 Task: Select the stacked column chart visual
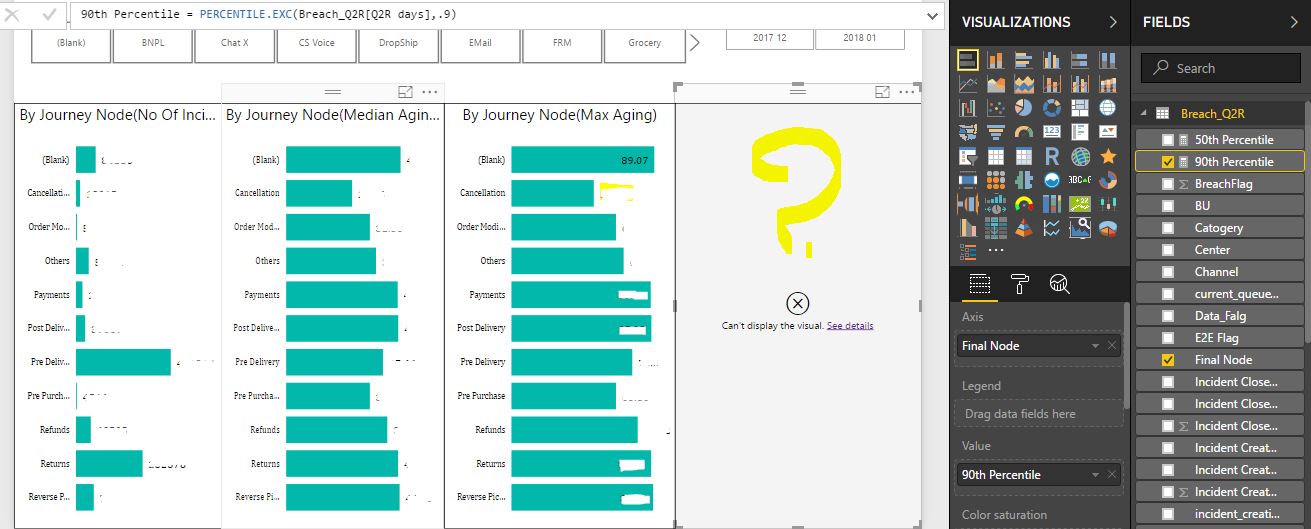pos(996,60)
